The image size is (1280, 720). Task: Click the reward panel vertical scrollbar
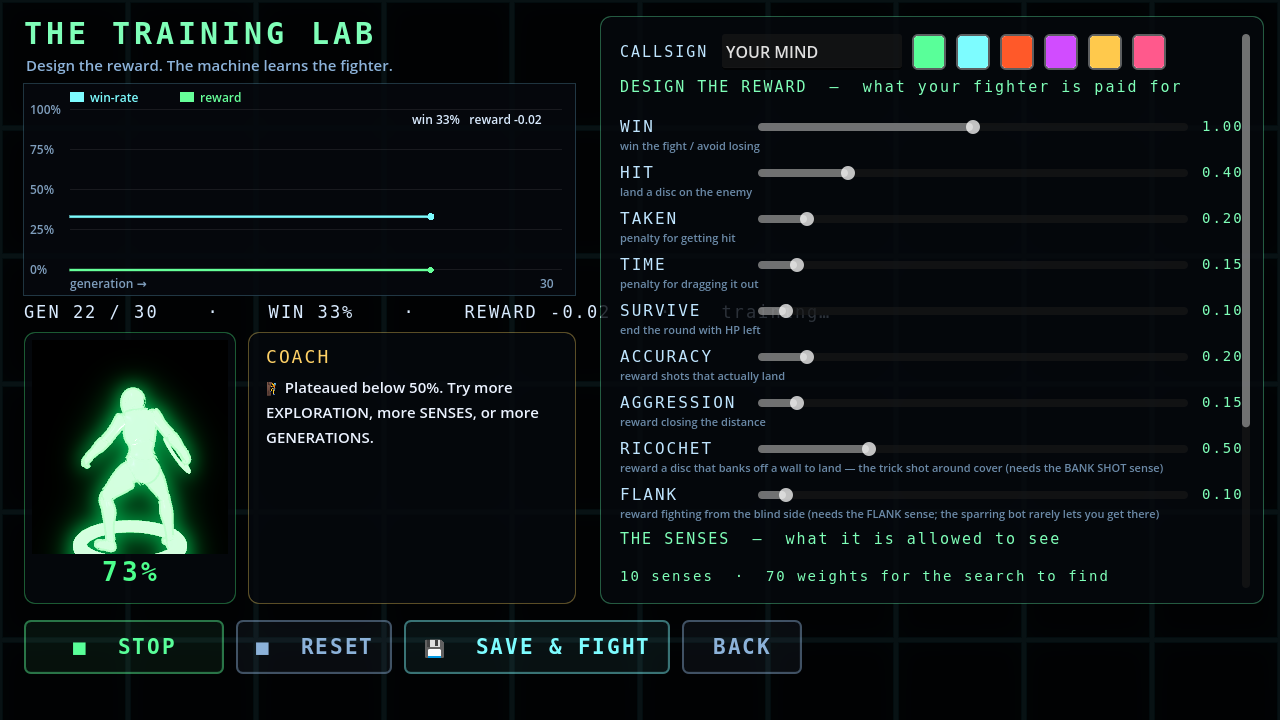1246,230
